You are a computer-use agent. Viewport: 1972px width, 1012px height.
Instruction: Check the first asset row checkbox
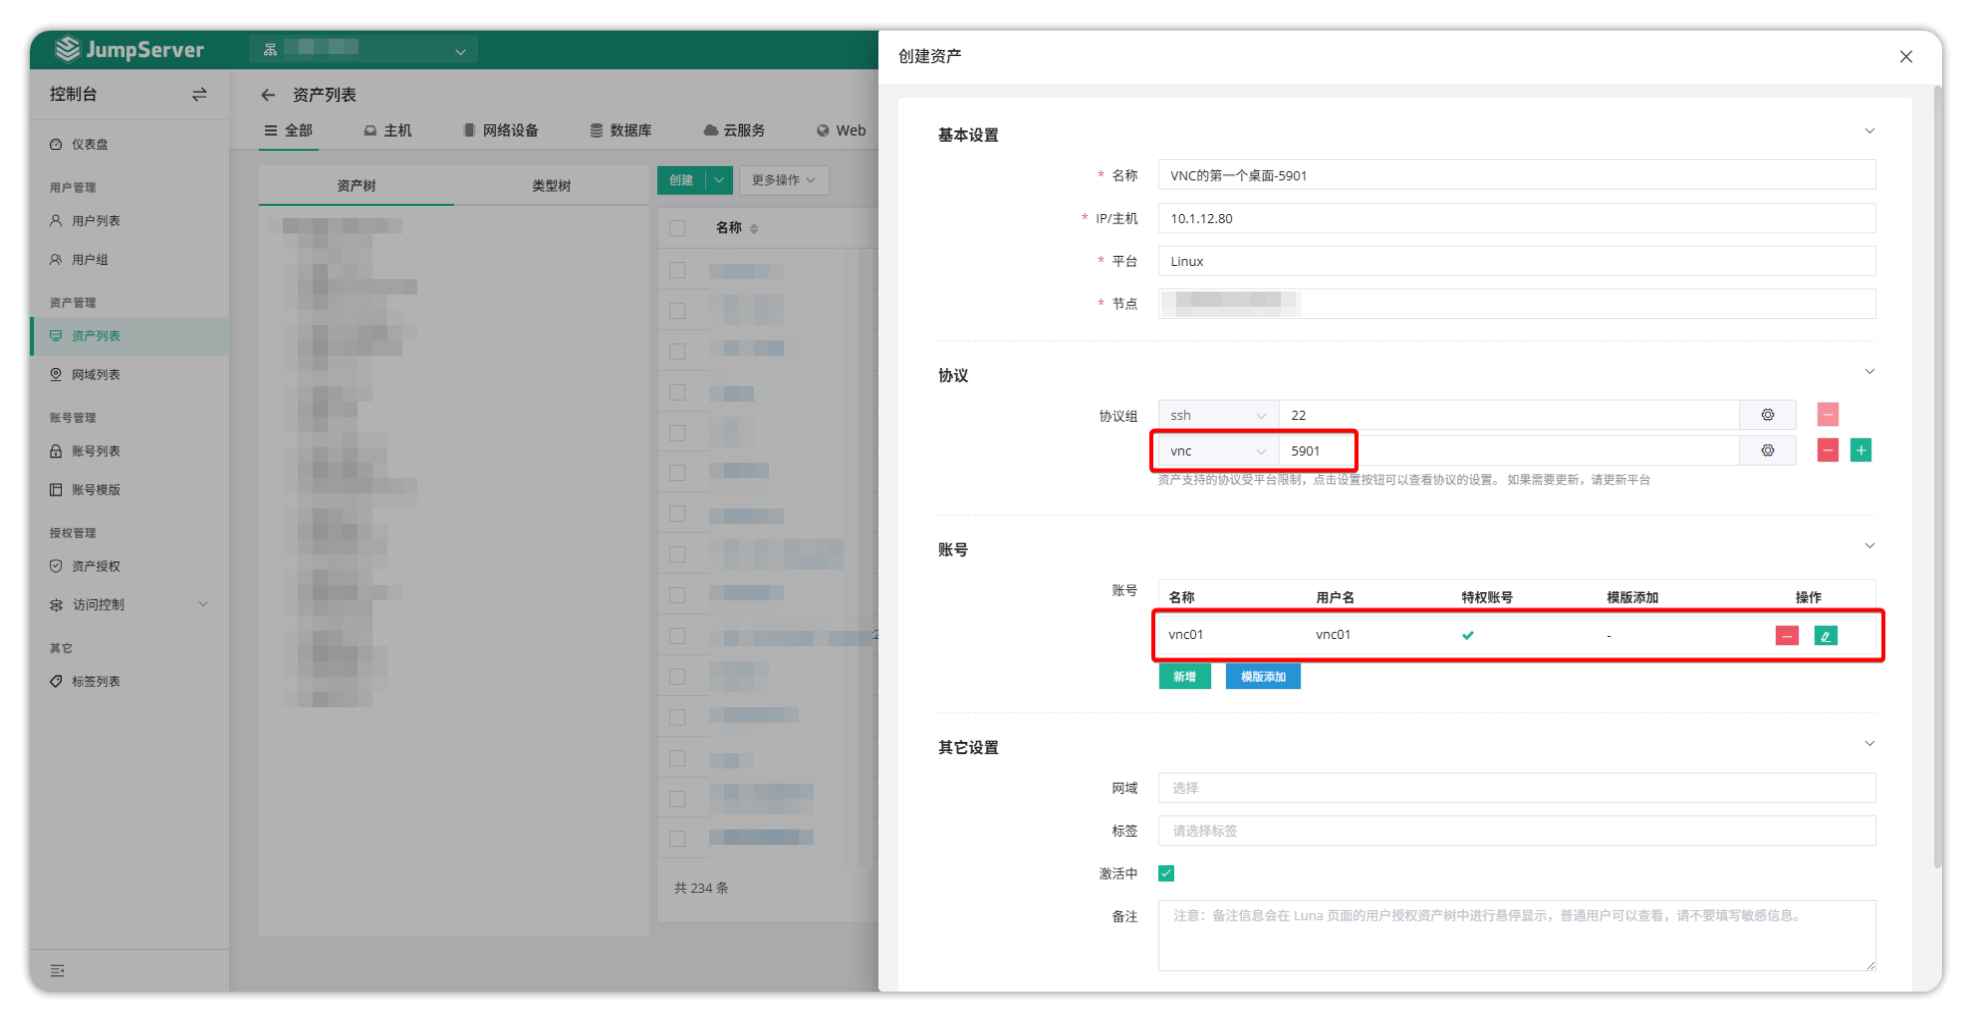(677, 270)
